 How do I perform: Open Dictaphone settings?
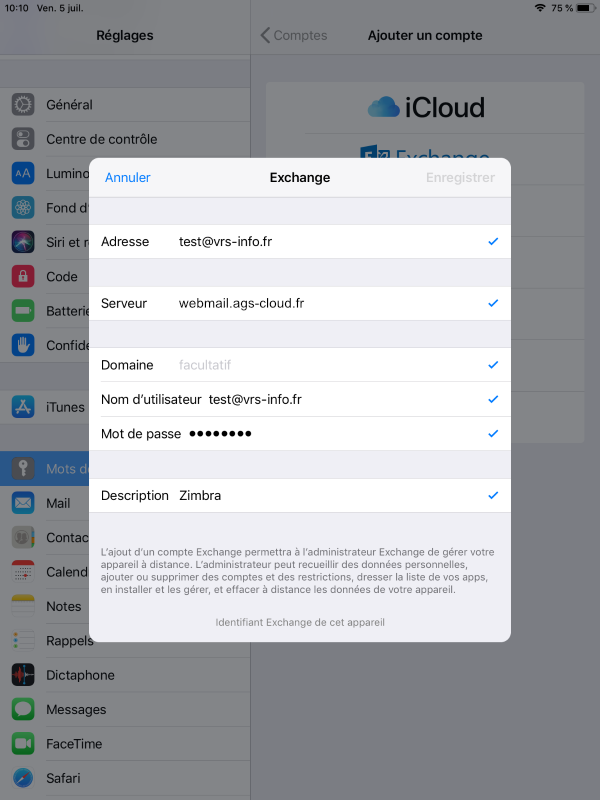[125, 675]
